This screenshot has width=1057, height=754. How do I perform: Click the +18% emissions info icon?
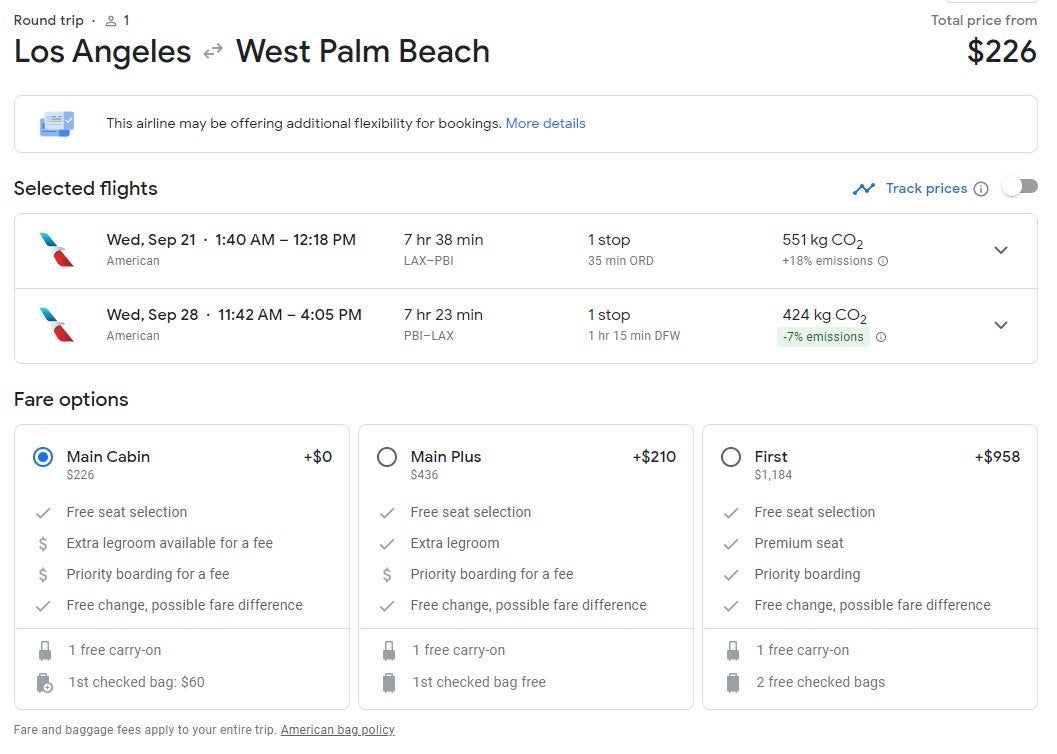click(882, 261)
